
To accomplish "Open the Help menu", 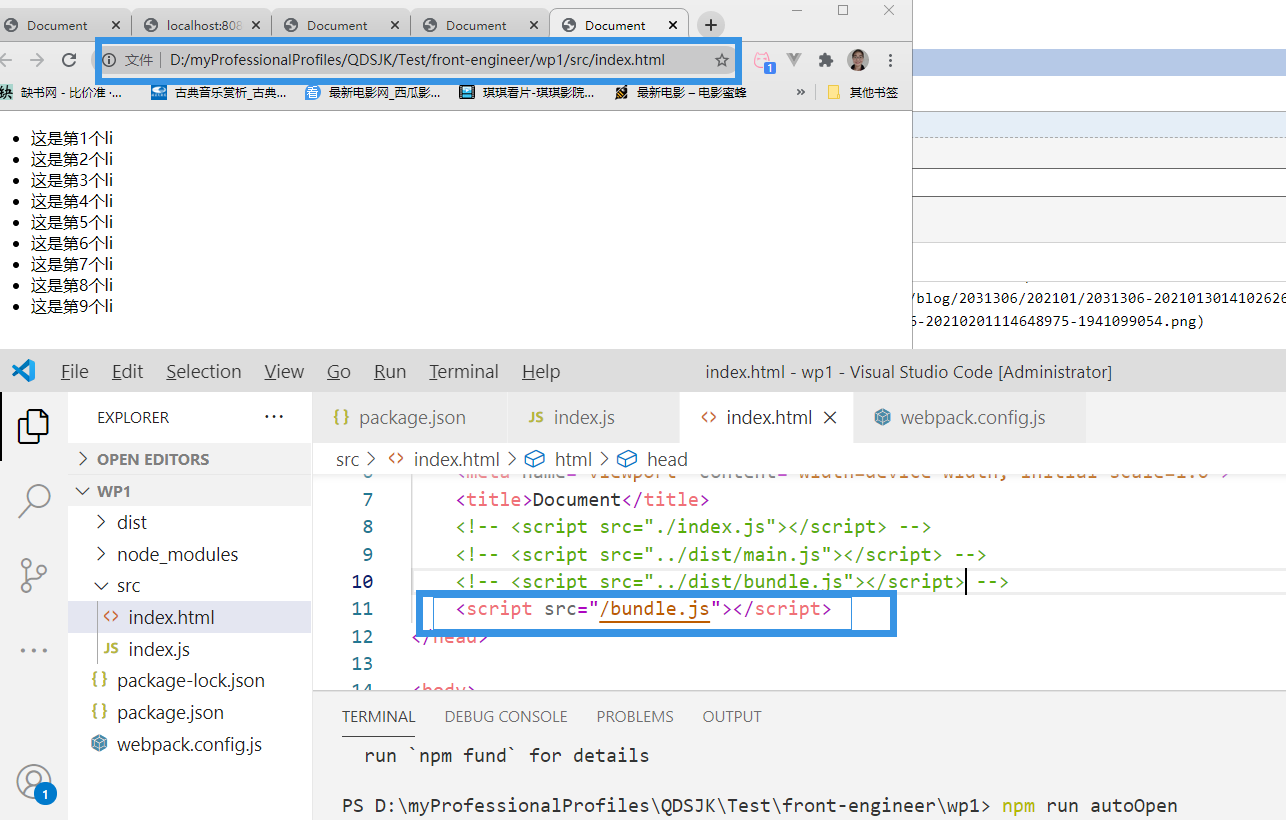I will click(x=541, y=372).
